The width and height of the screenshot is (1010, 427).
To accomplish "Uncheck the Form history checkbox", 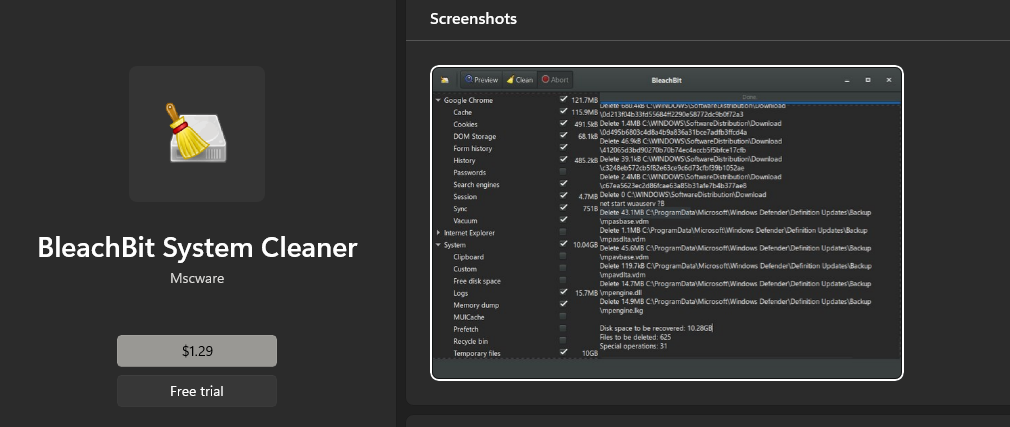I will coord(564,147).
